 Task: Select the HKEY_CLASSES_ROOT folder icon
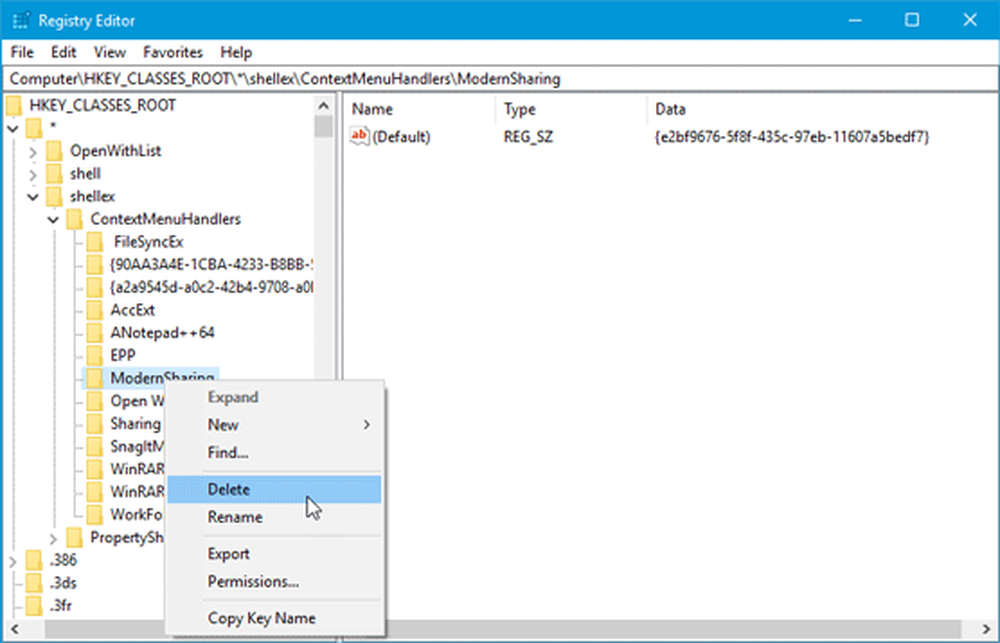14,105
